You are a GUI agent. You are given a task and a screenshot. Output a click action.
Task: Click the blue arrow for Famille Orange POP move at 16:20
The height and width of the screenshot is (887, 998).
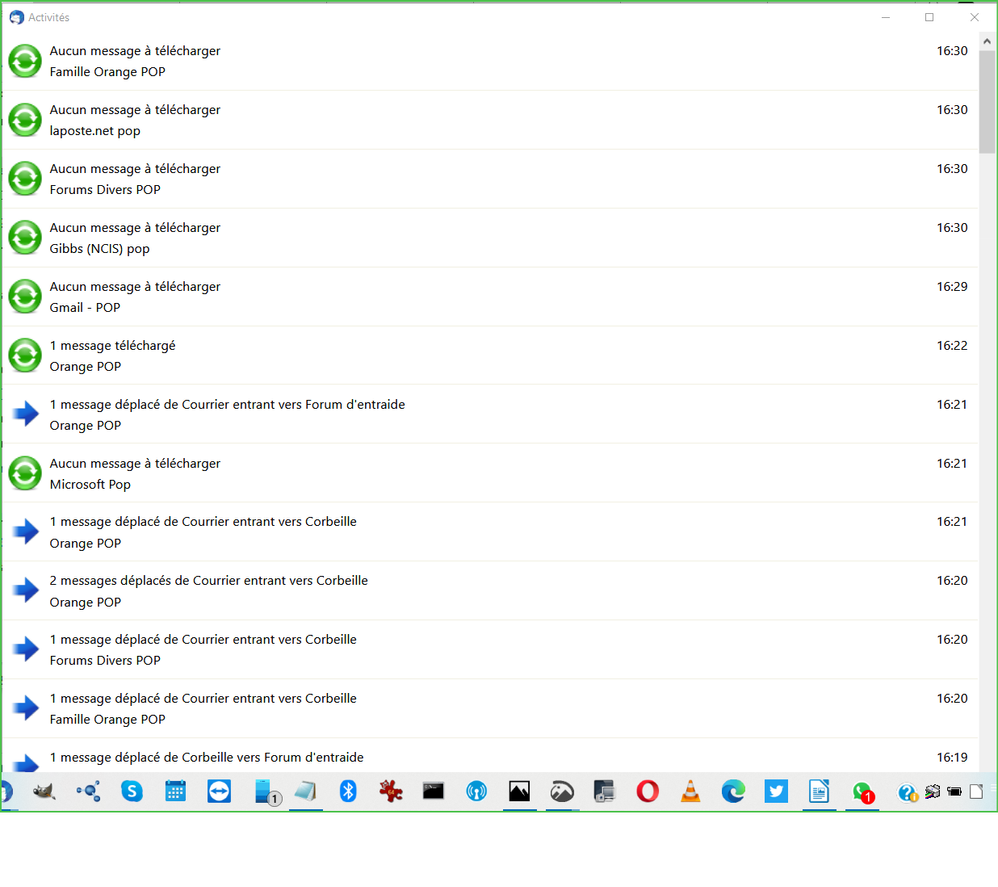click(x=26, y=708)
